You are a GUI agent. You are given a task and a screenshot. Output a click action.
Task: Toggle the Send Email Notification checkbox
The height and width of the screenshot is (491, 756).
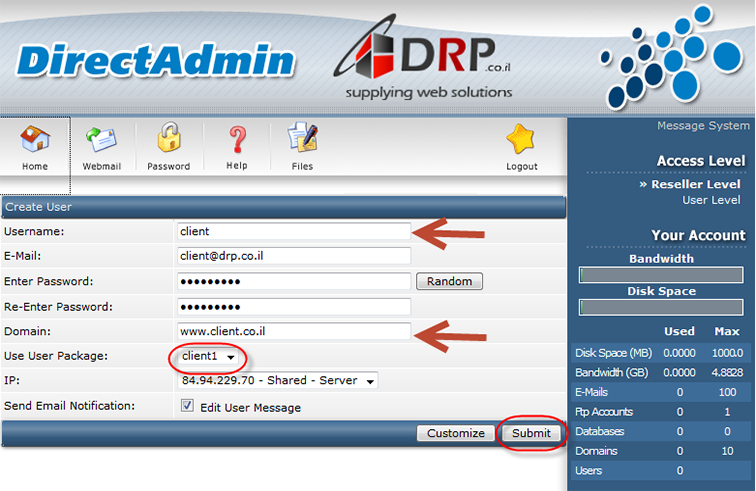point(187,407)
